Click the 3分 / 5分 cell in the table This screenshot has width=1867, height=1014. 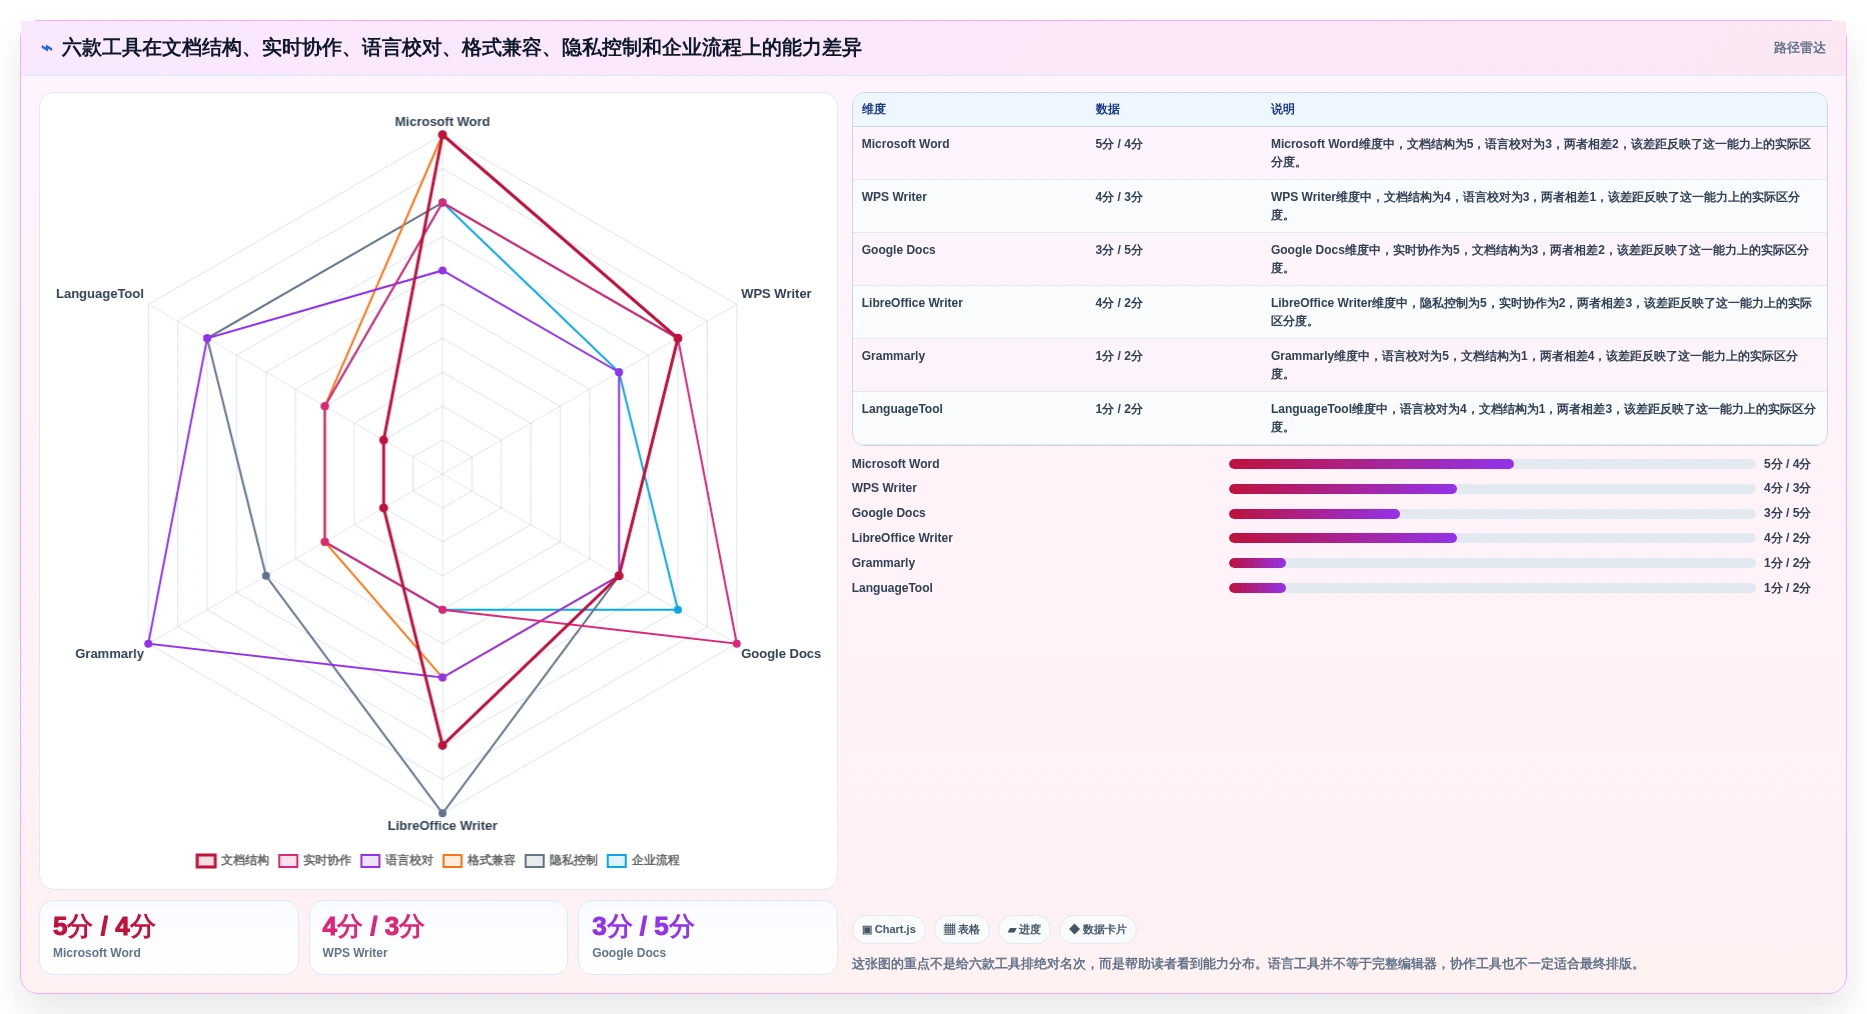[1118, 250]
